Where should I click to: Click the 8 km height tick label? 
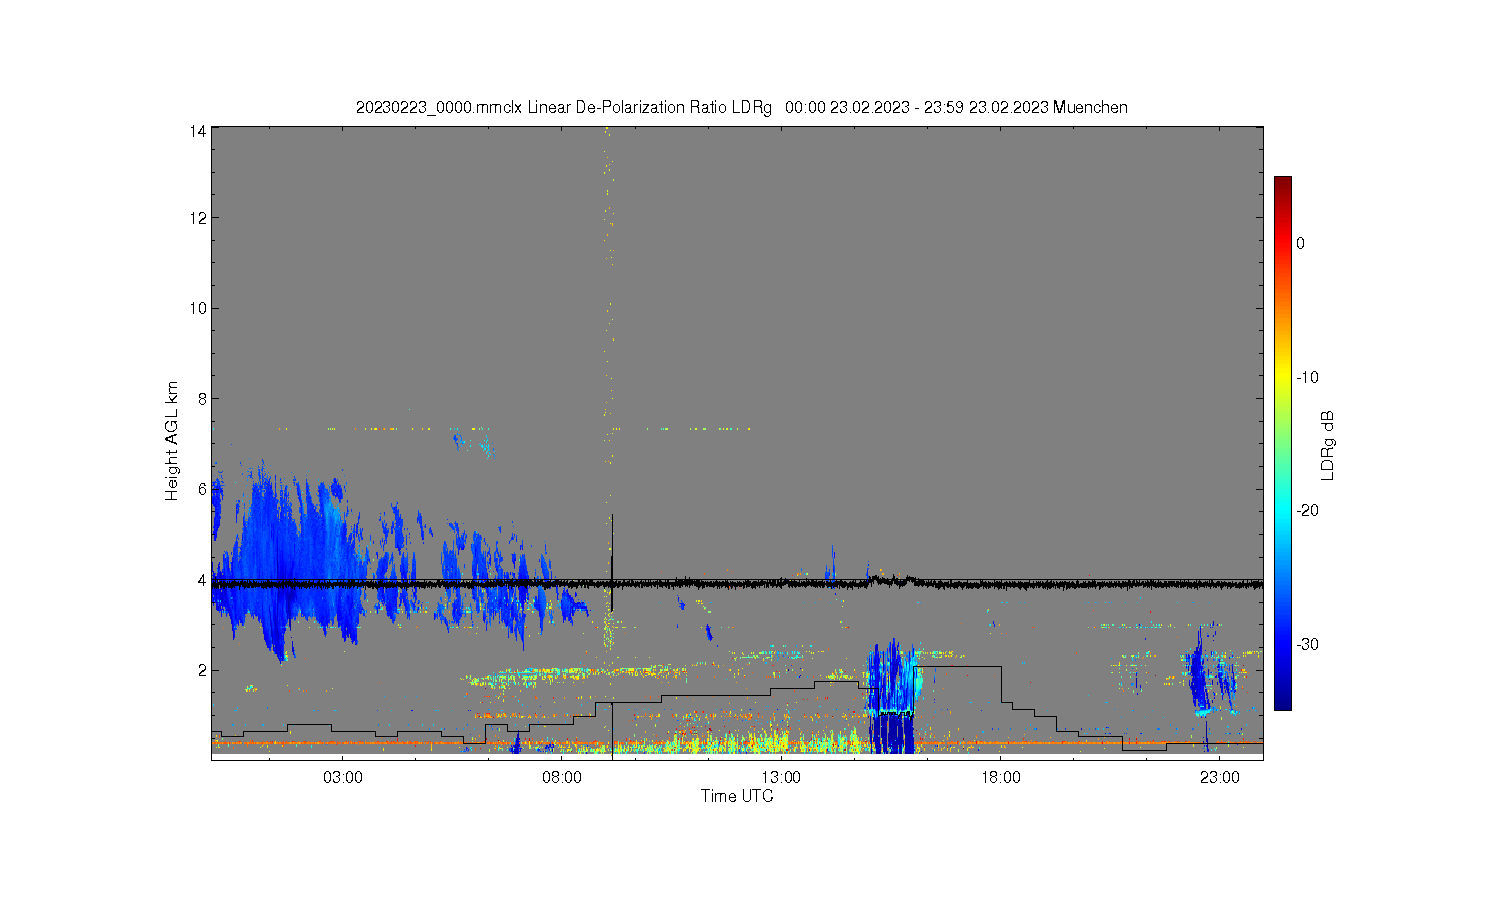[202, 399]
